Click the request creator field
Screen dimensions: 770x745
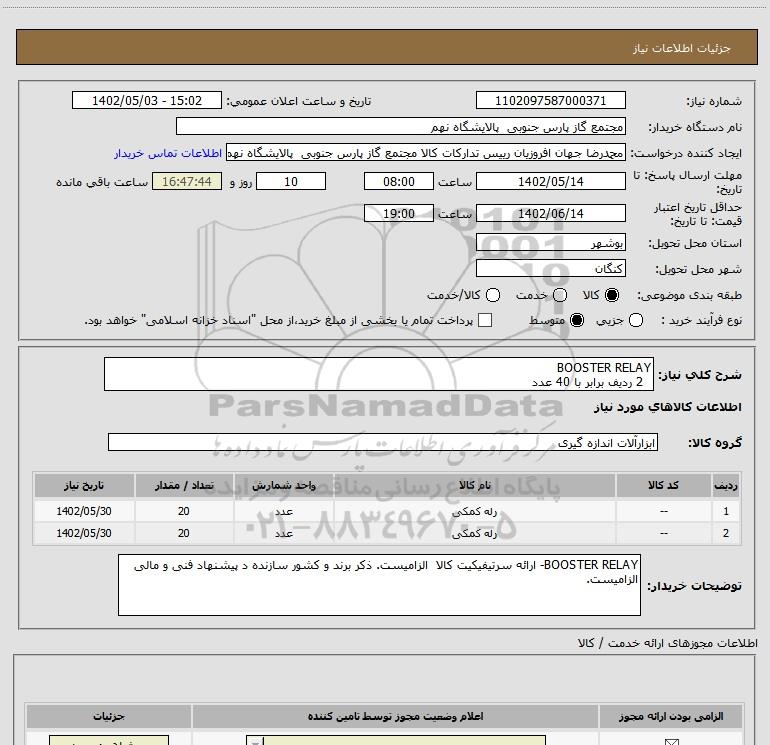tap(425, 153)
